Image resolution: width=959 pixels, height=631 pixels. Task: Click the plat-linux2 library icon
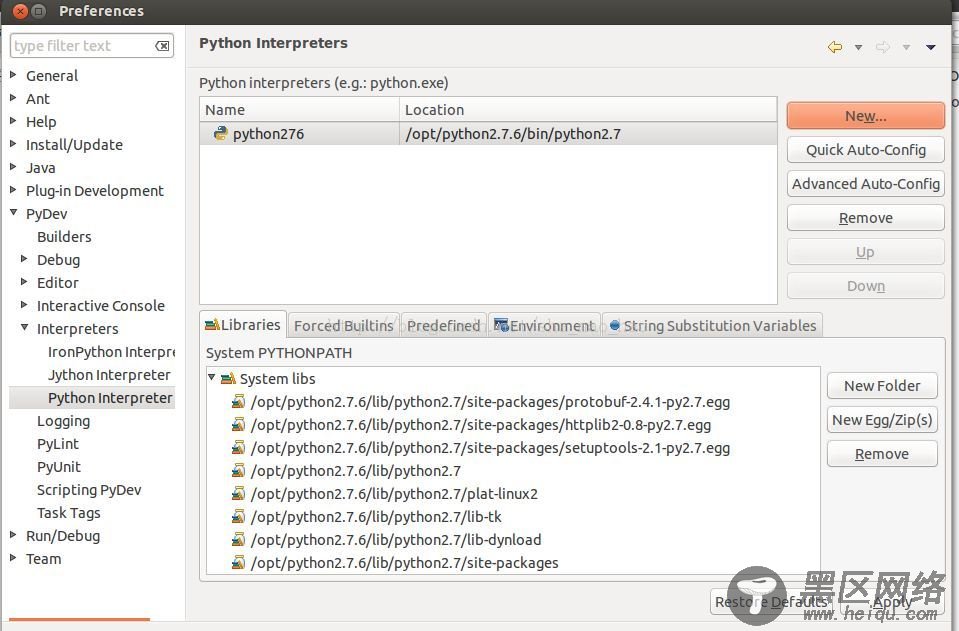pyautogui.click(x=238, y=494)
